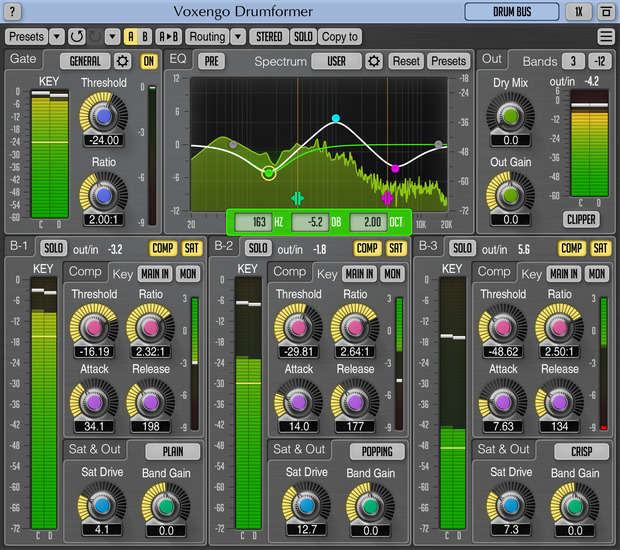The width and height of the screenshot is (620, 550).
Task: Toggle the Gate ON switch
Action: pyautogui.click(x=149, y=61)
